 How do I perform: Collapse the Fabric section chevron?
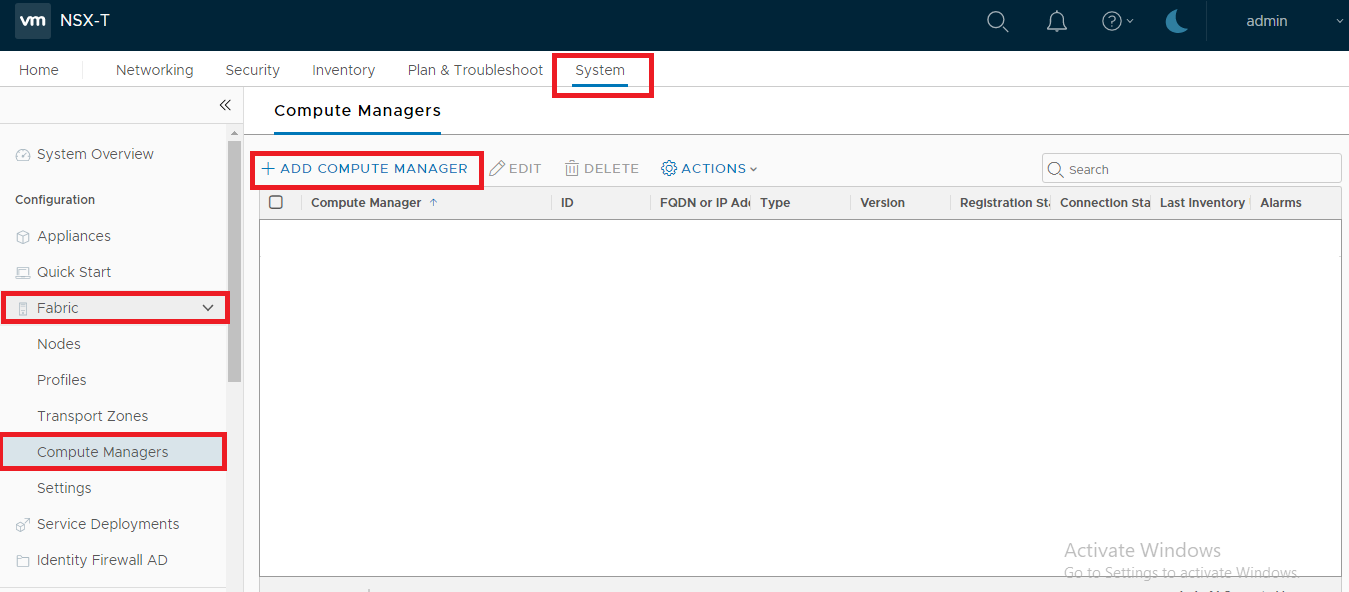tap(208, 308)
